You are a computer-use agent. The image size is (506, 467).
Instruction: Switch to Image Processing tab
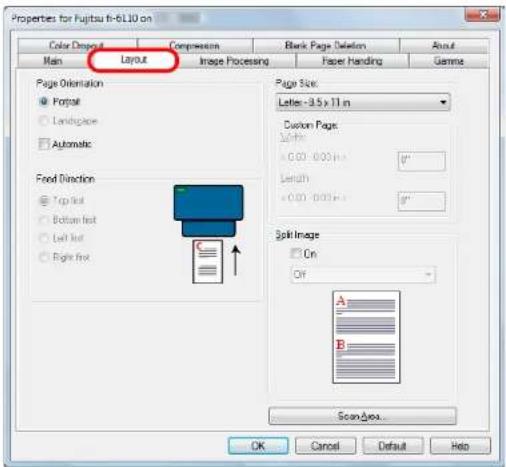234,61
